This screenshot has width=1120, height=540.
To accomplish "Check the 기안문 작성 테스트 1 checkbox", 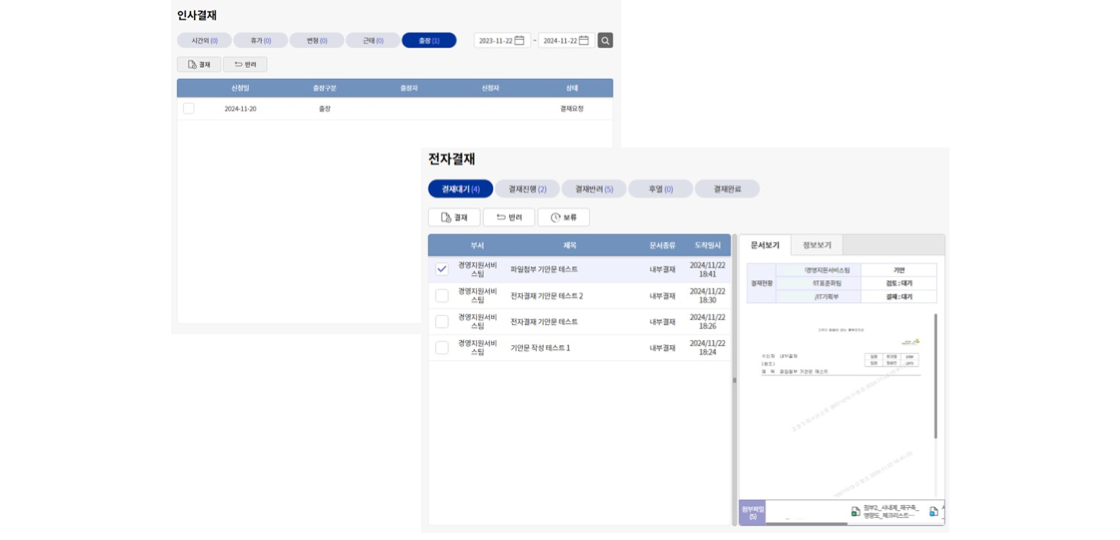I will click(442, 348).
